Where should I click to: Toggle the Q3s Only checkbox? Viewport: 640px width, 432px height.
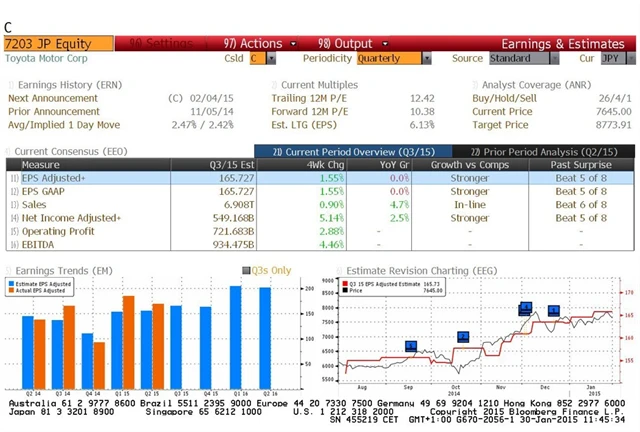pos(246,270)
